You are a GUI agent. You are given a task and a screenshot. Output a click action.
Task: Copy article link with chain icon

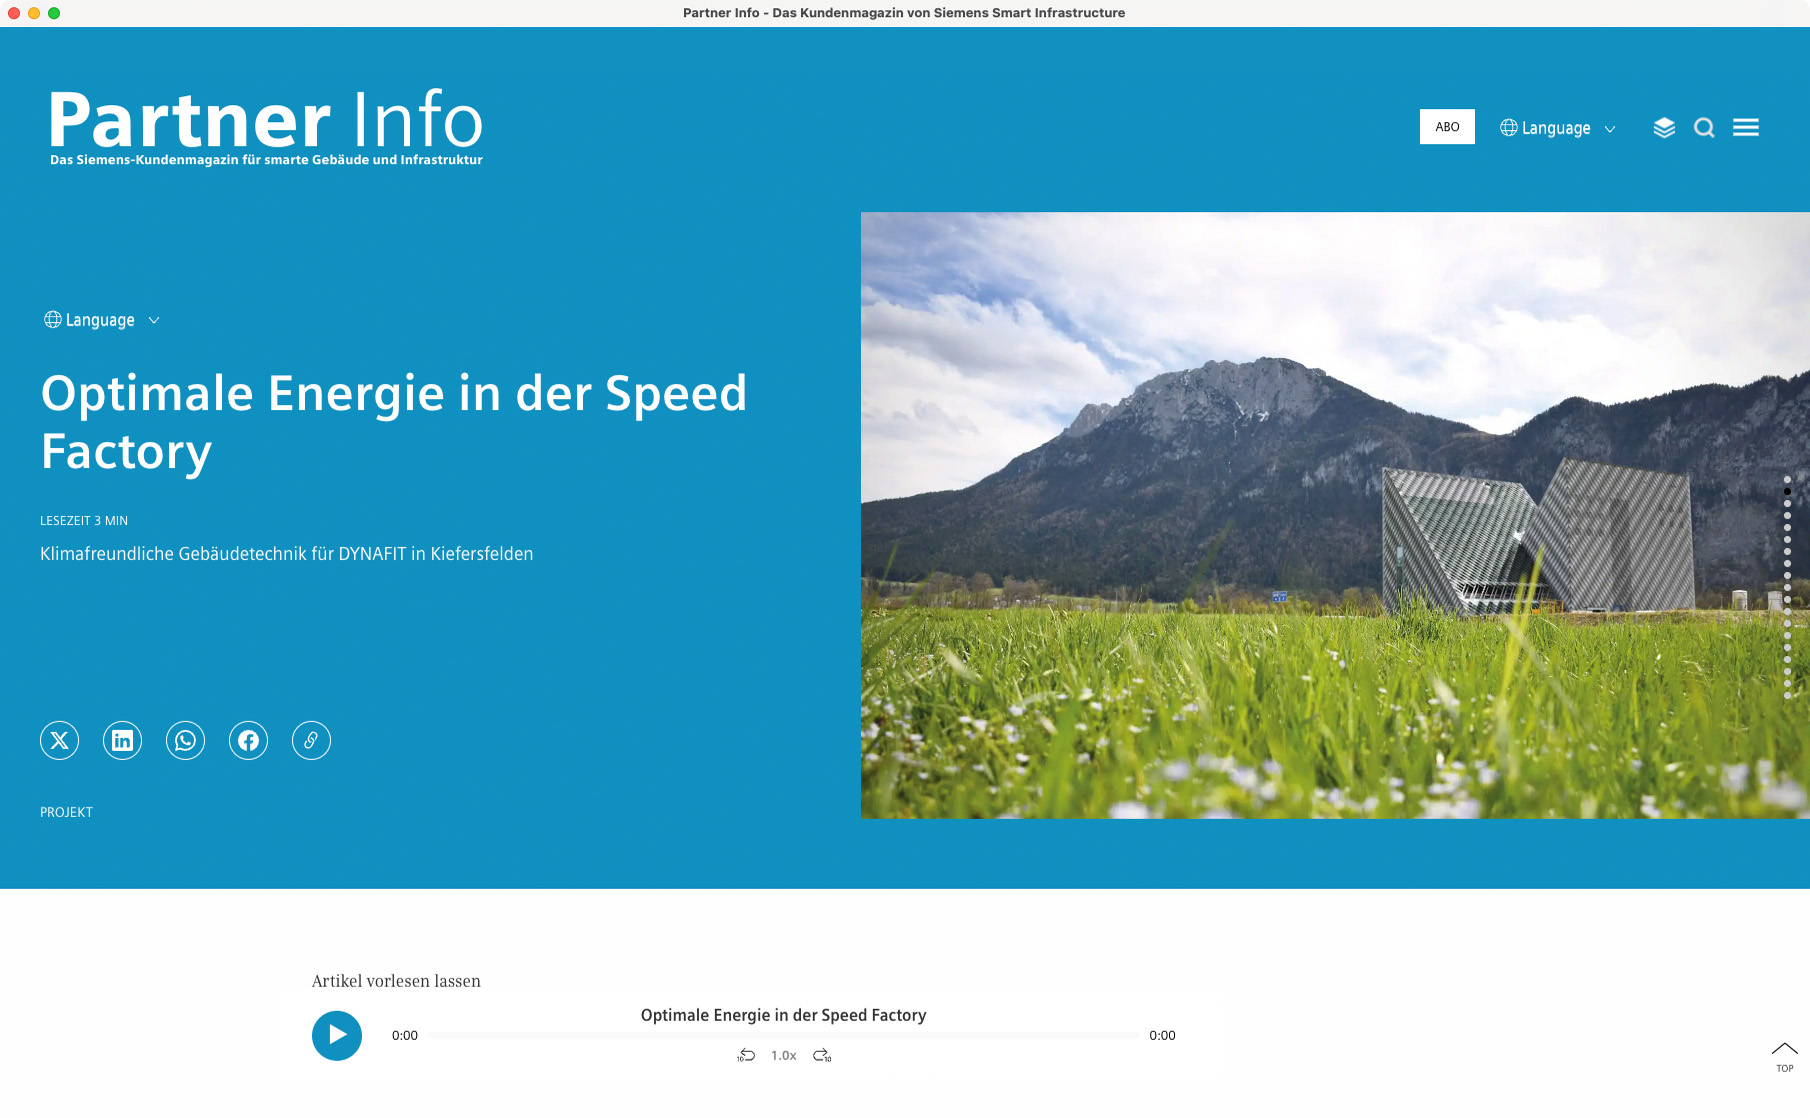(x=311, y=740)
